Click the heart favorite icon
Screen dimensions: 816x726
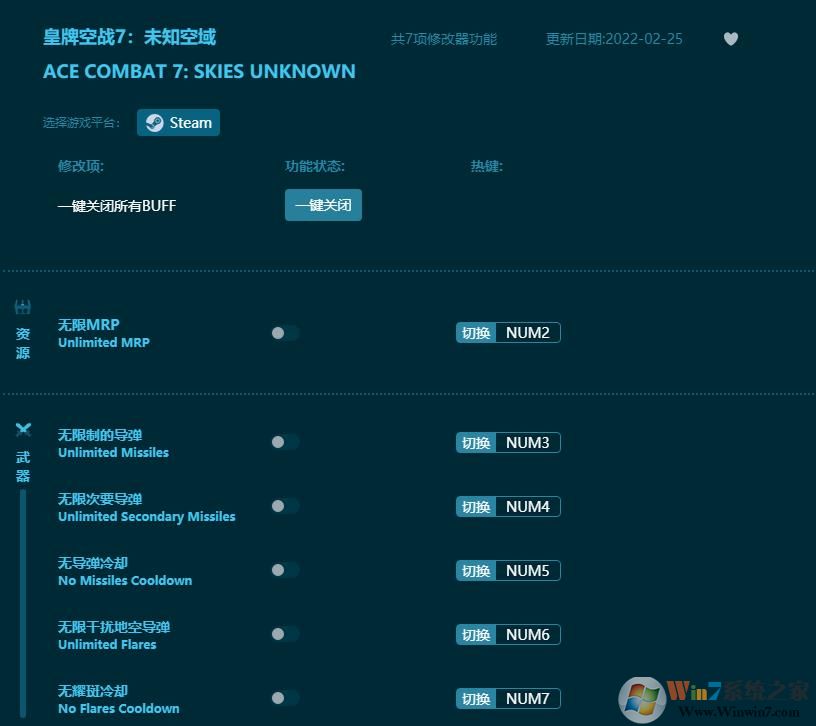731,39
